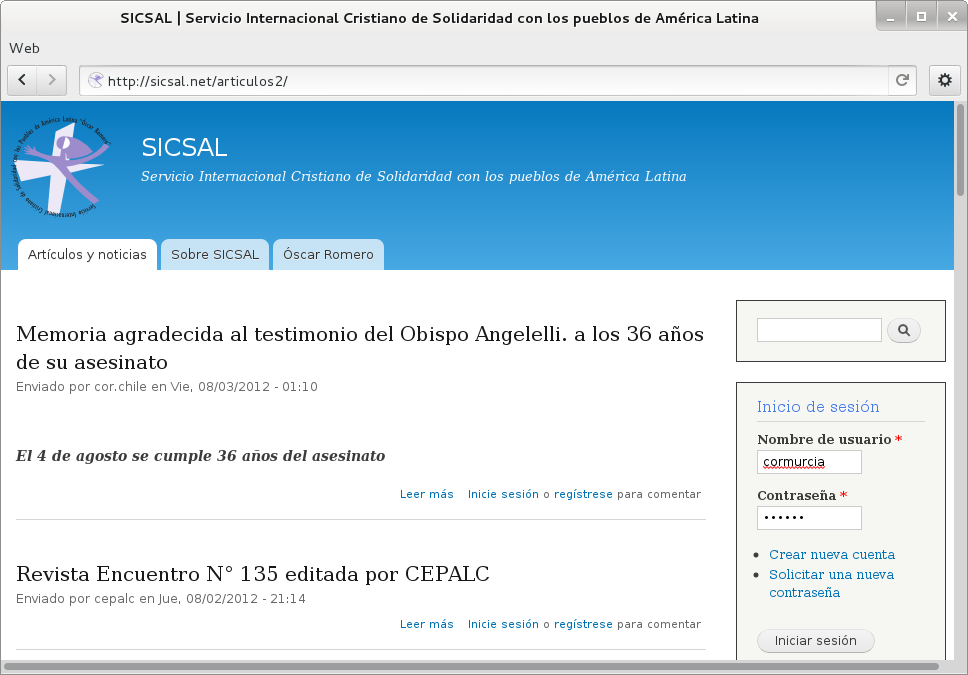
Task: Open the Web application menu
Action: click(x=24, y=48)
